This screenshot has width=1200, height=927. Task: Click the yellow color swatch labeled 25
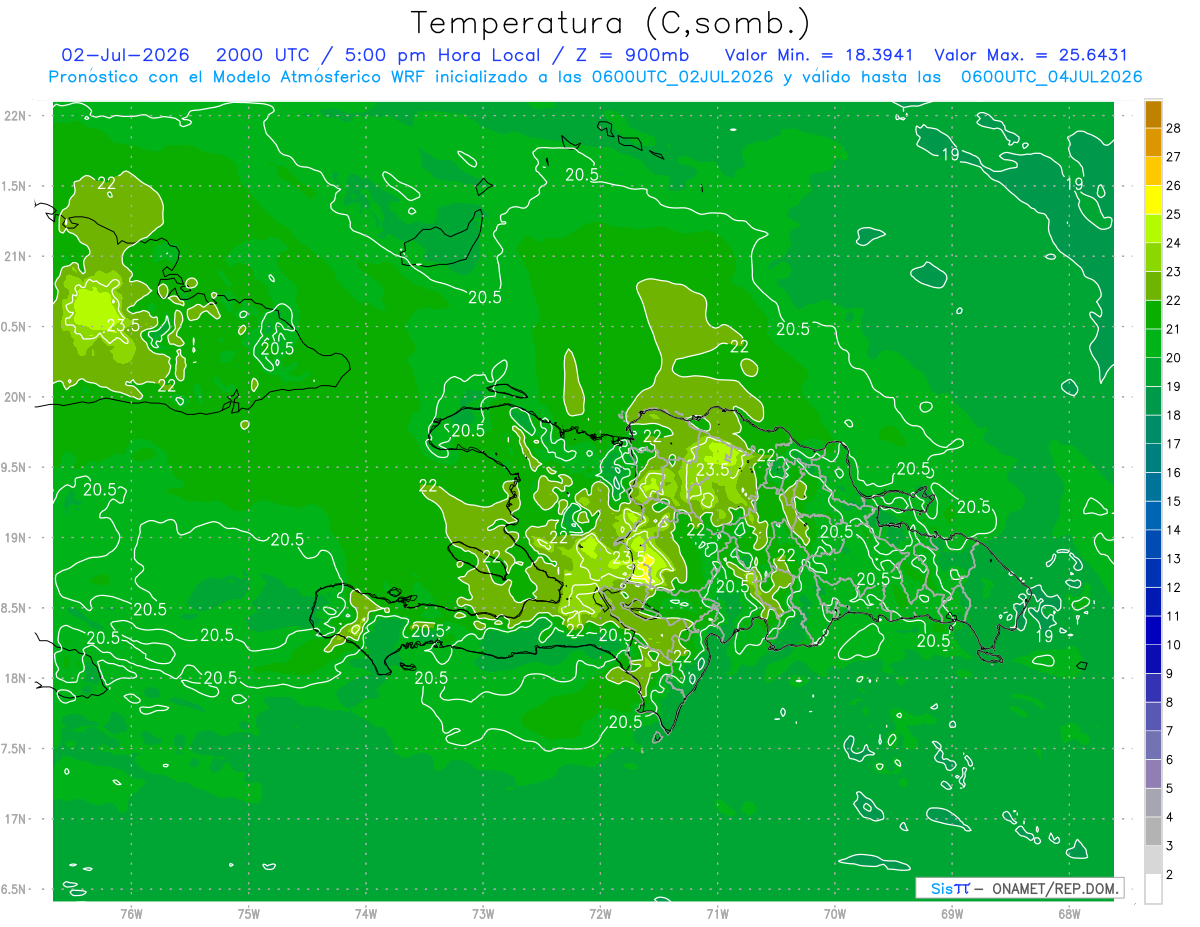[x=1153, y=200]
